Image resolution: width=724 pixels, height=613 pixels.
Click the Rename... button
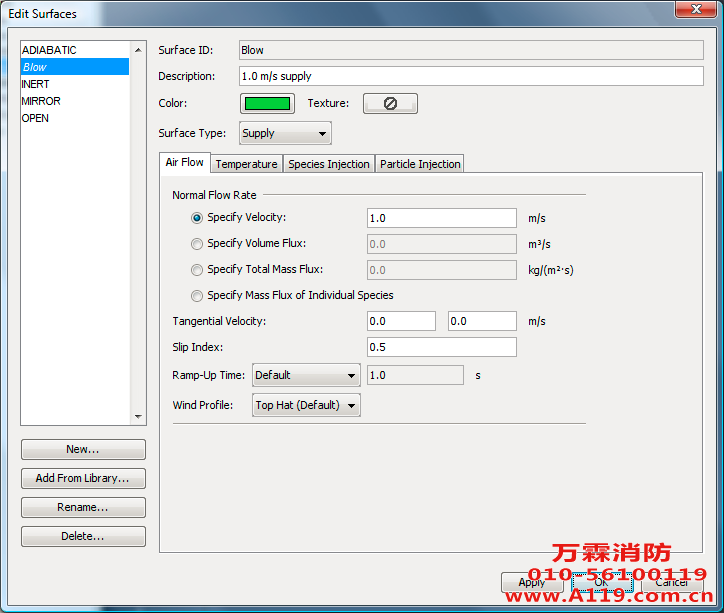click(83, 508)
